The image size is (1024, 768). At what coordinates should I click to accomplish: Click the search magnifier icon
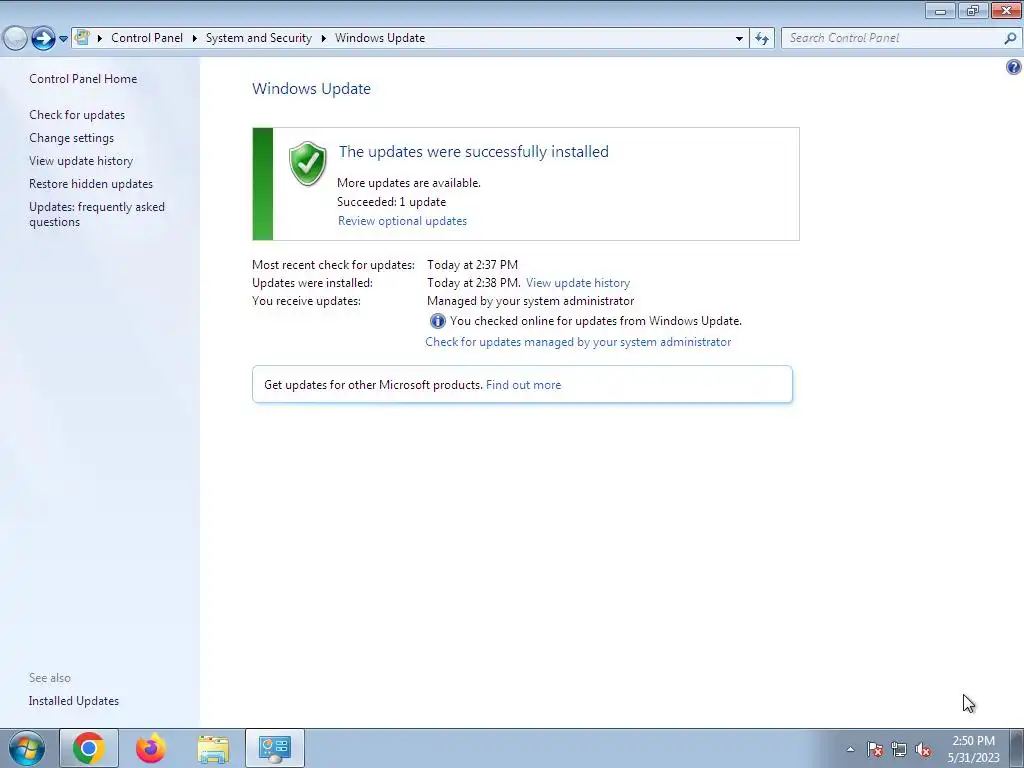tap(1010, 39)
